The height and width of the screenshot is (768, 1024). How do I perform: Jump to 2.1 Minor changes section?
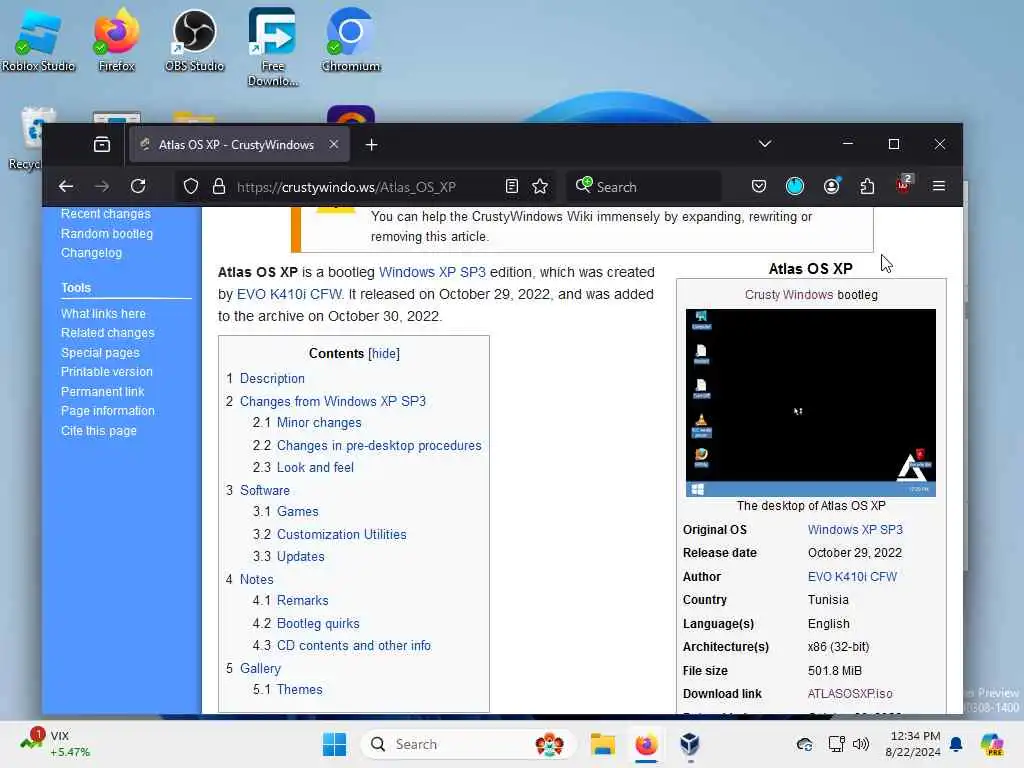319,423
